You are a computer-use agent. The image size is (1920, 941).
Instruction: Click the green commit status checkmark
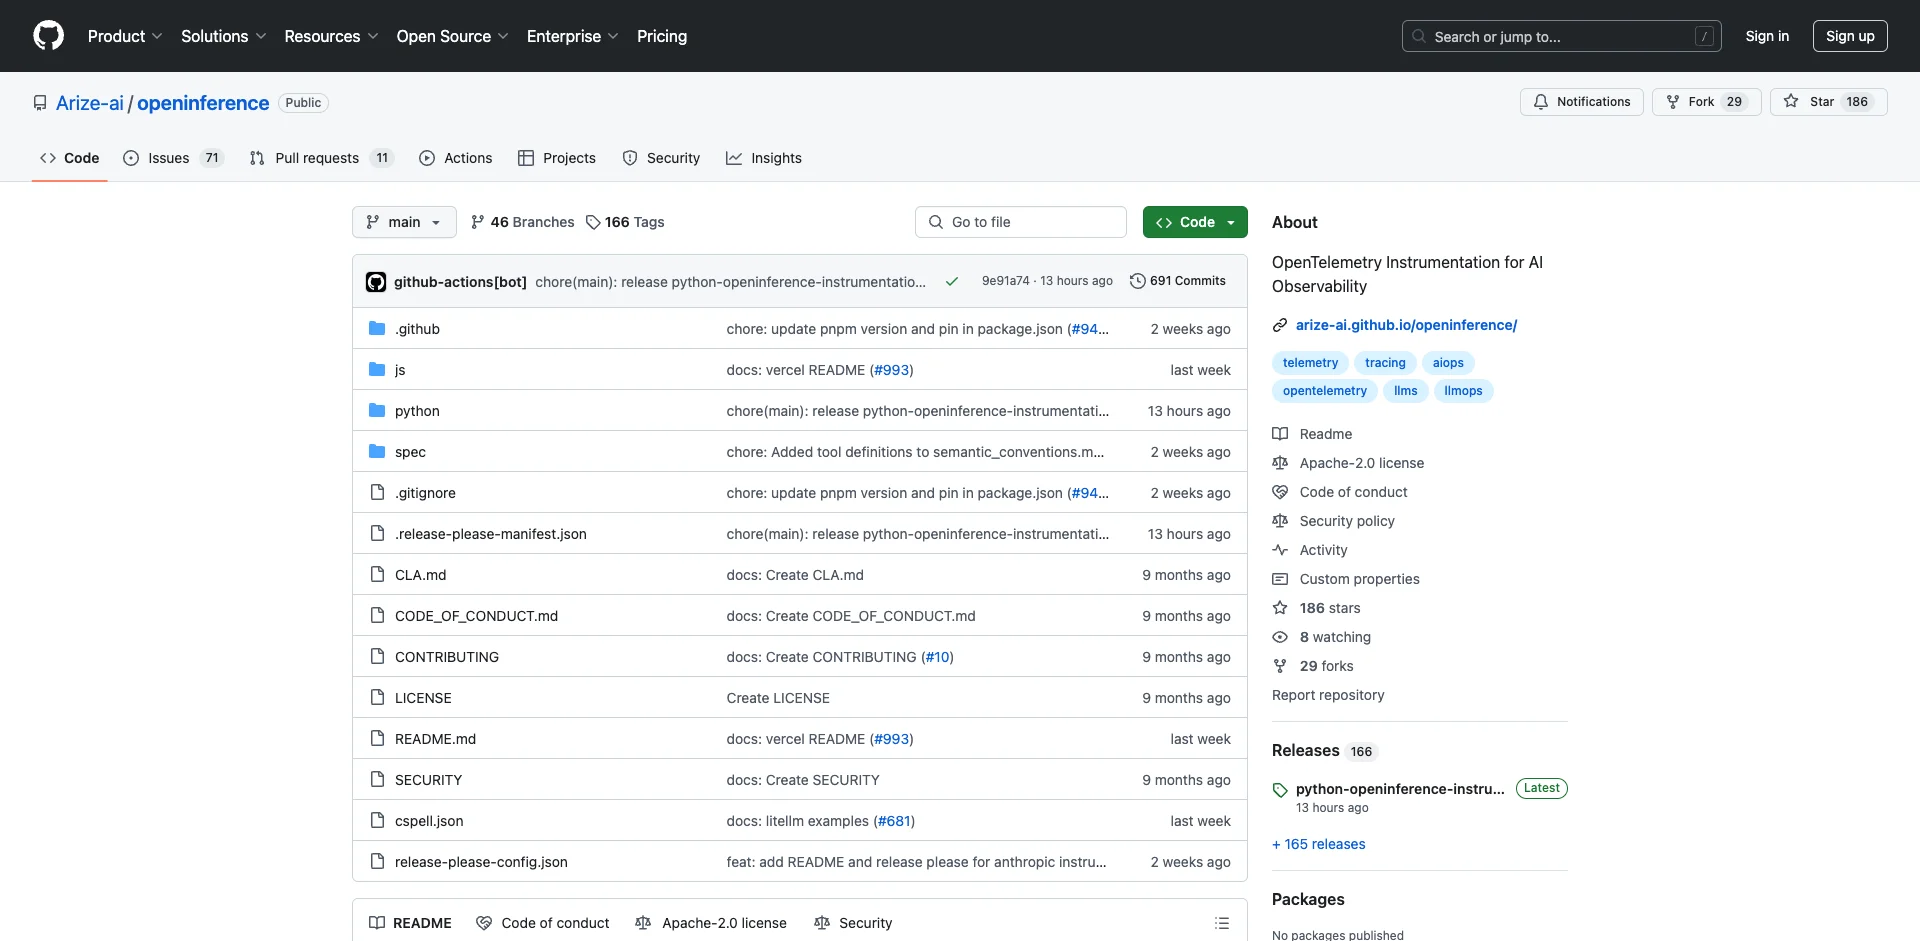point(952,282)
